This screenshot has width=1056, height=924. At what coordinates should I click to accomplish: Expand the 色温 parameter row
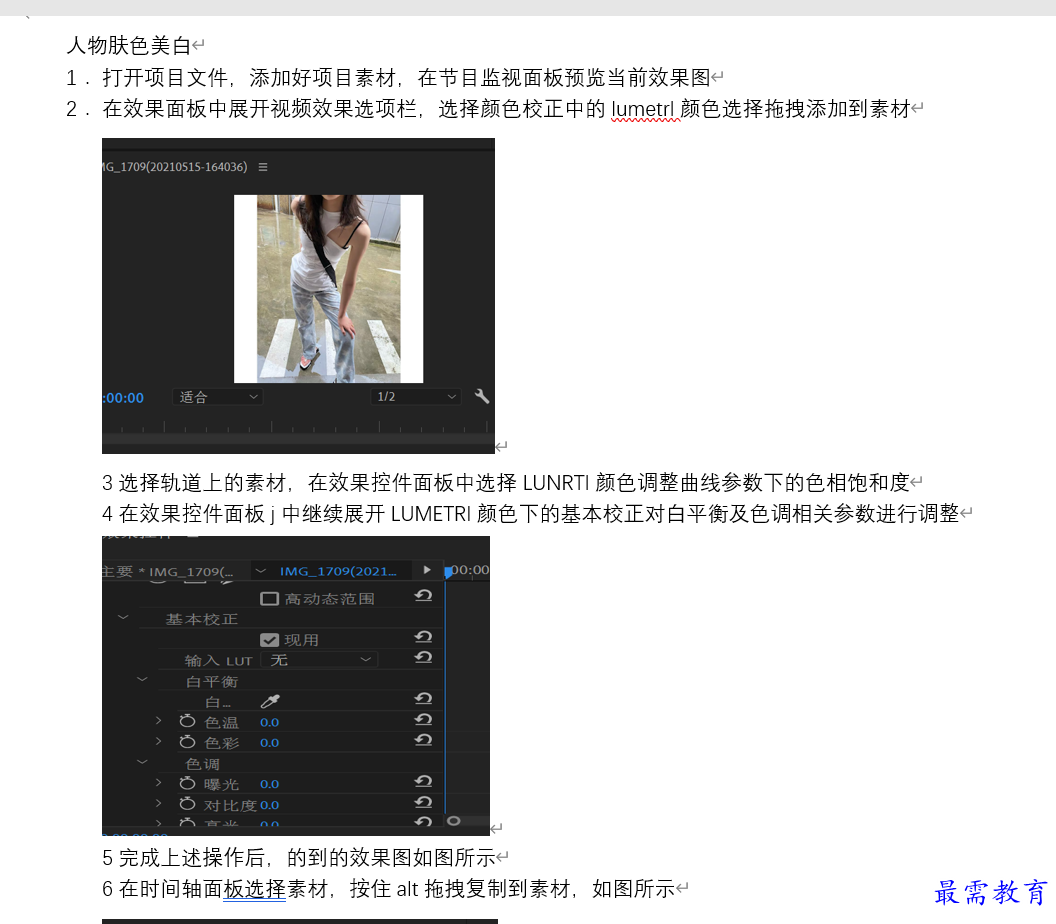click(x=158, y=721)
